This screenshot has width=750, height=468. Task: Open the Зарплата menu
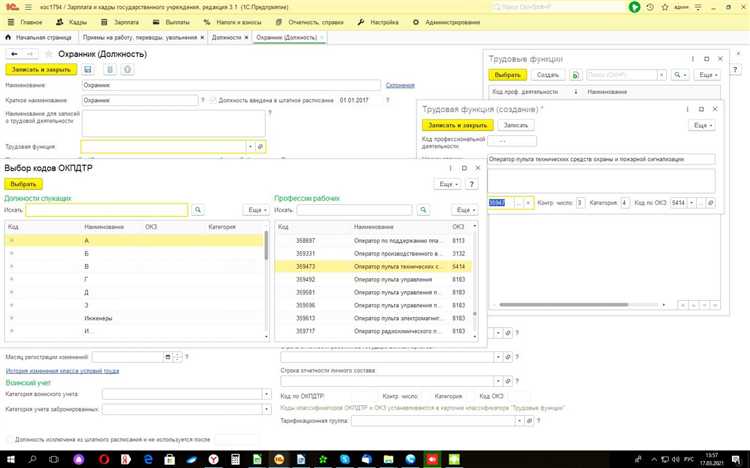coord(120,22)
